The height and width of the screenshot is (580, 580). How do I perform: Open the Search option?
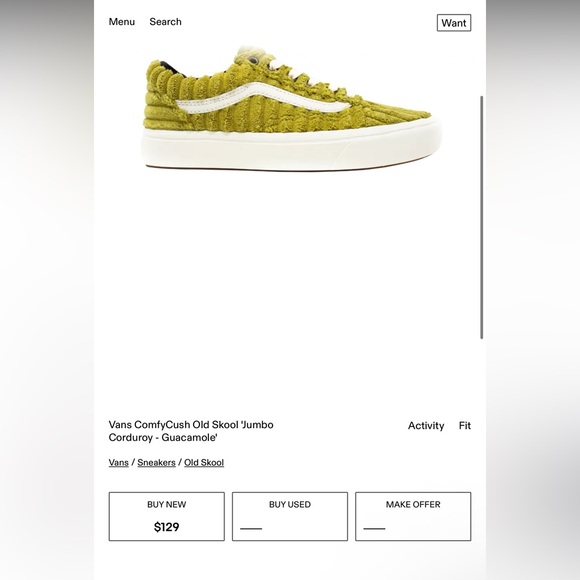tap(165, 22)
